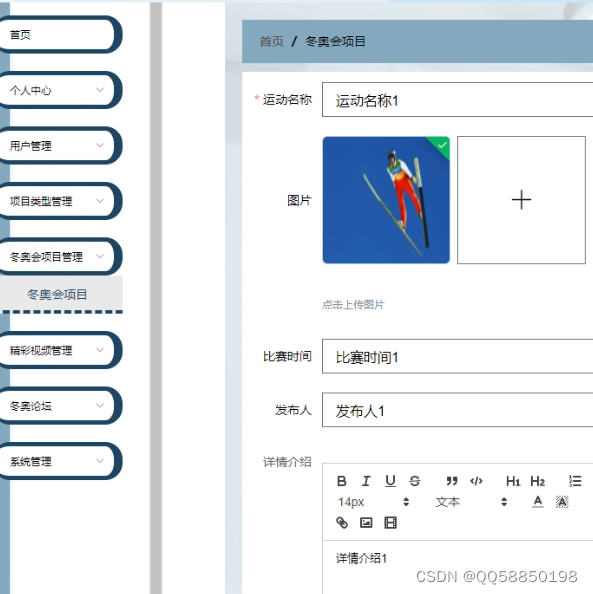Open the 文本 paragraph style dropdown
This screenshot has width=593, height=594.
471,502
